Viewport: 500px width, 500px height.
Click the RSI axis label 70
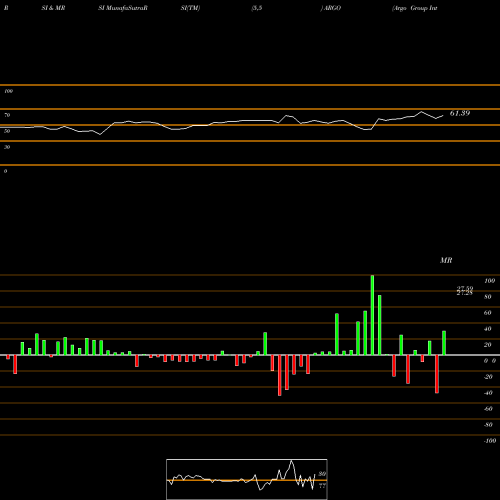click(7, 115)
